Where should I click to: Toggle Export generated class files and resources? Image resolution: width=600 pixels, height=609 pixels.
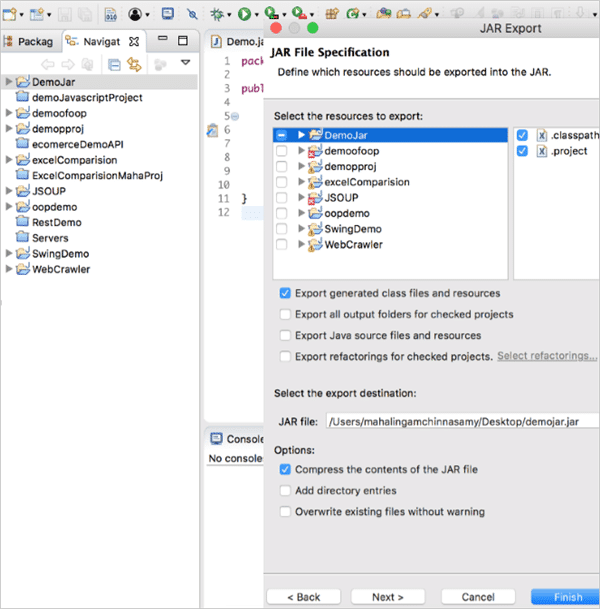pyautogui.click(x=285, y=293)
